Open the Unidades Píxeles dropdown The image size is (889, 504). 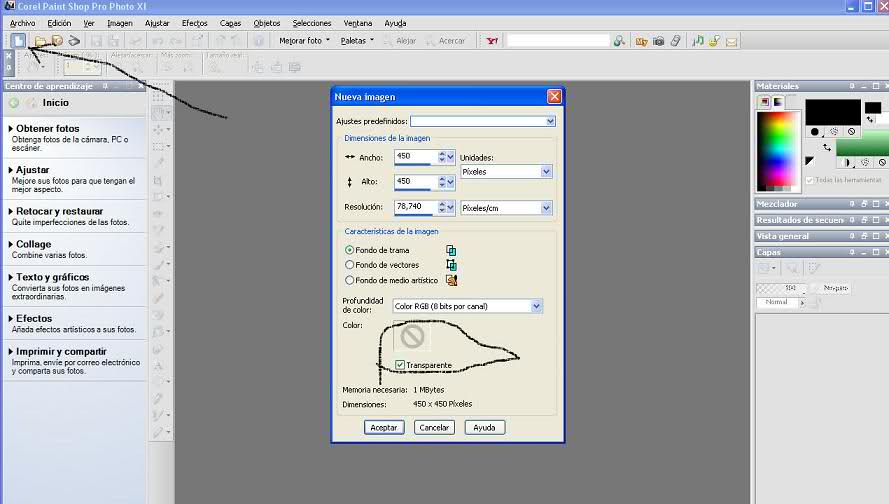click(545, 172)
